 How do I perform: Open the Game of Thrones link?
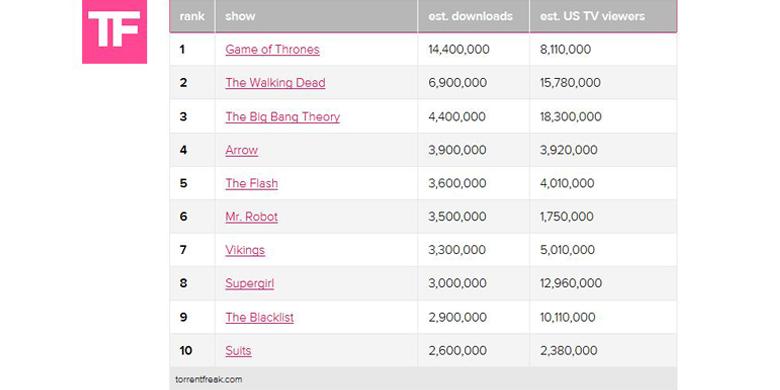pos(272,49)
